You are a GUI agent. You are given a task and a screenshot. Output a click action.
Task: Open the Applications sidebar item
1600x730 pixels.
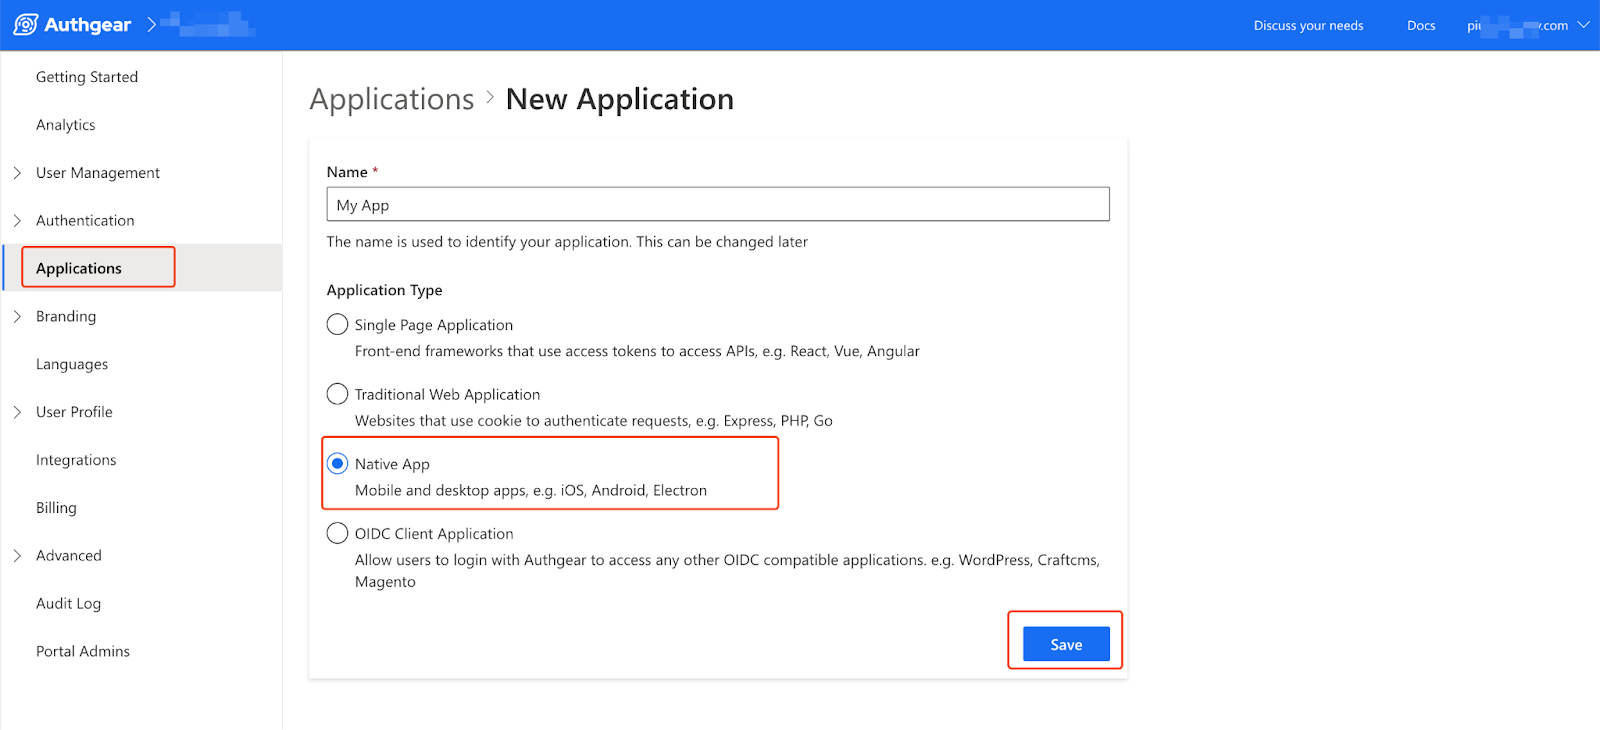[x=79, y=268]
